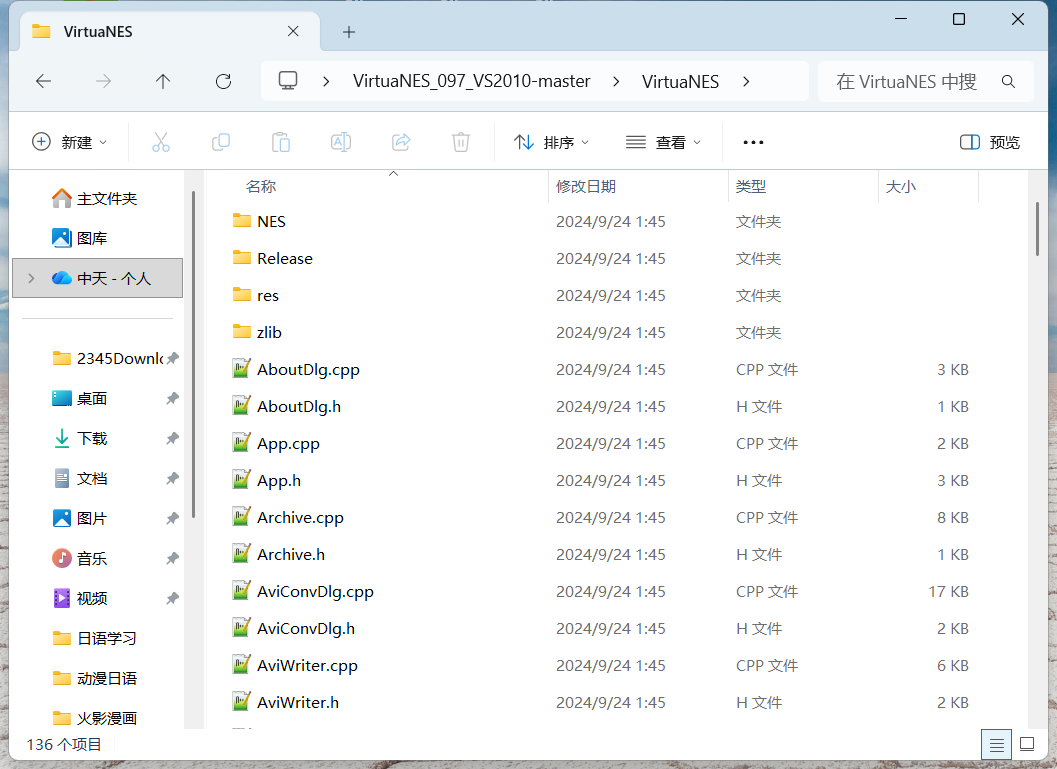The image size is (1057, 769).
Task: Toggle the 预览 preview pane
Action: [990, 142]
